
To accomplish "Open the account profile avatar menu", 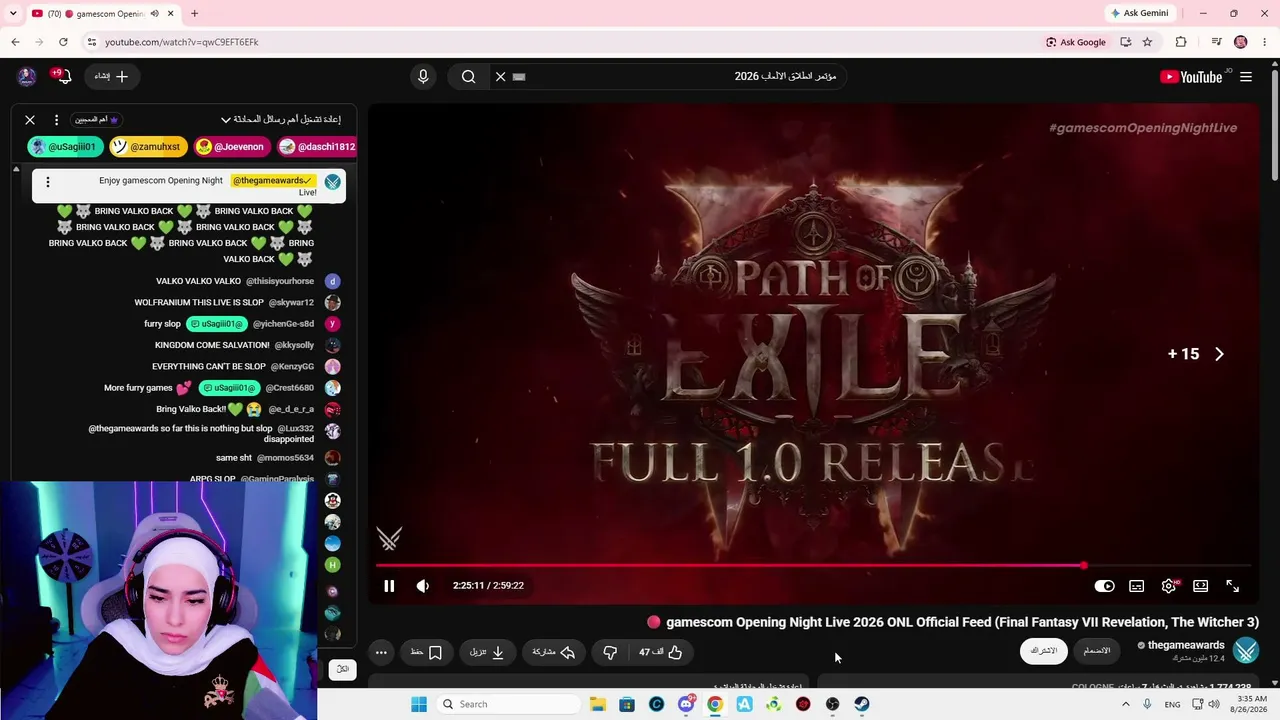I will point(27,76).
